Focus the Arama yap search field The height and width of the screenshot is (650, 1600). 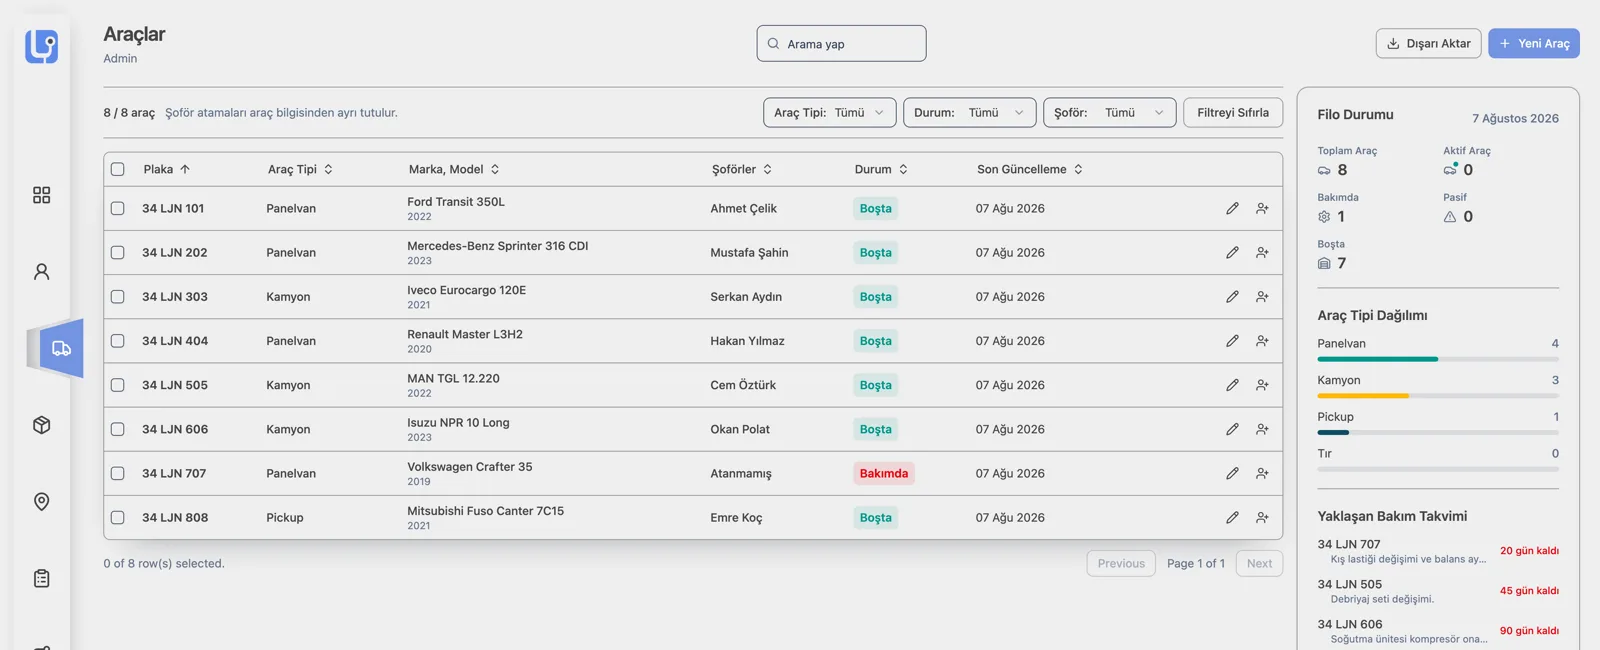click(841, 43)
